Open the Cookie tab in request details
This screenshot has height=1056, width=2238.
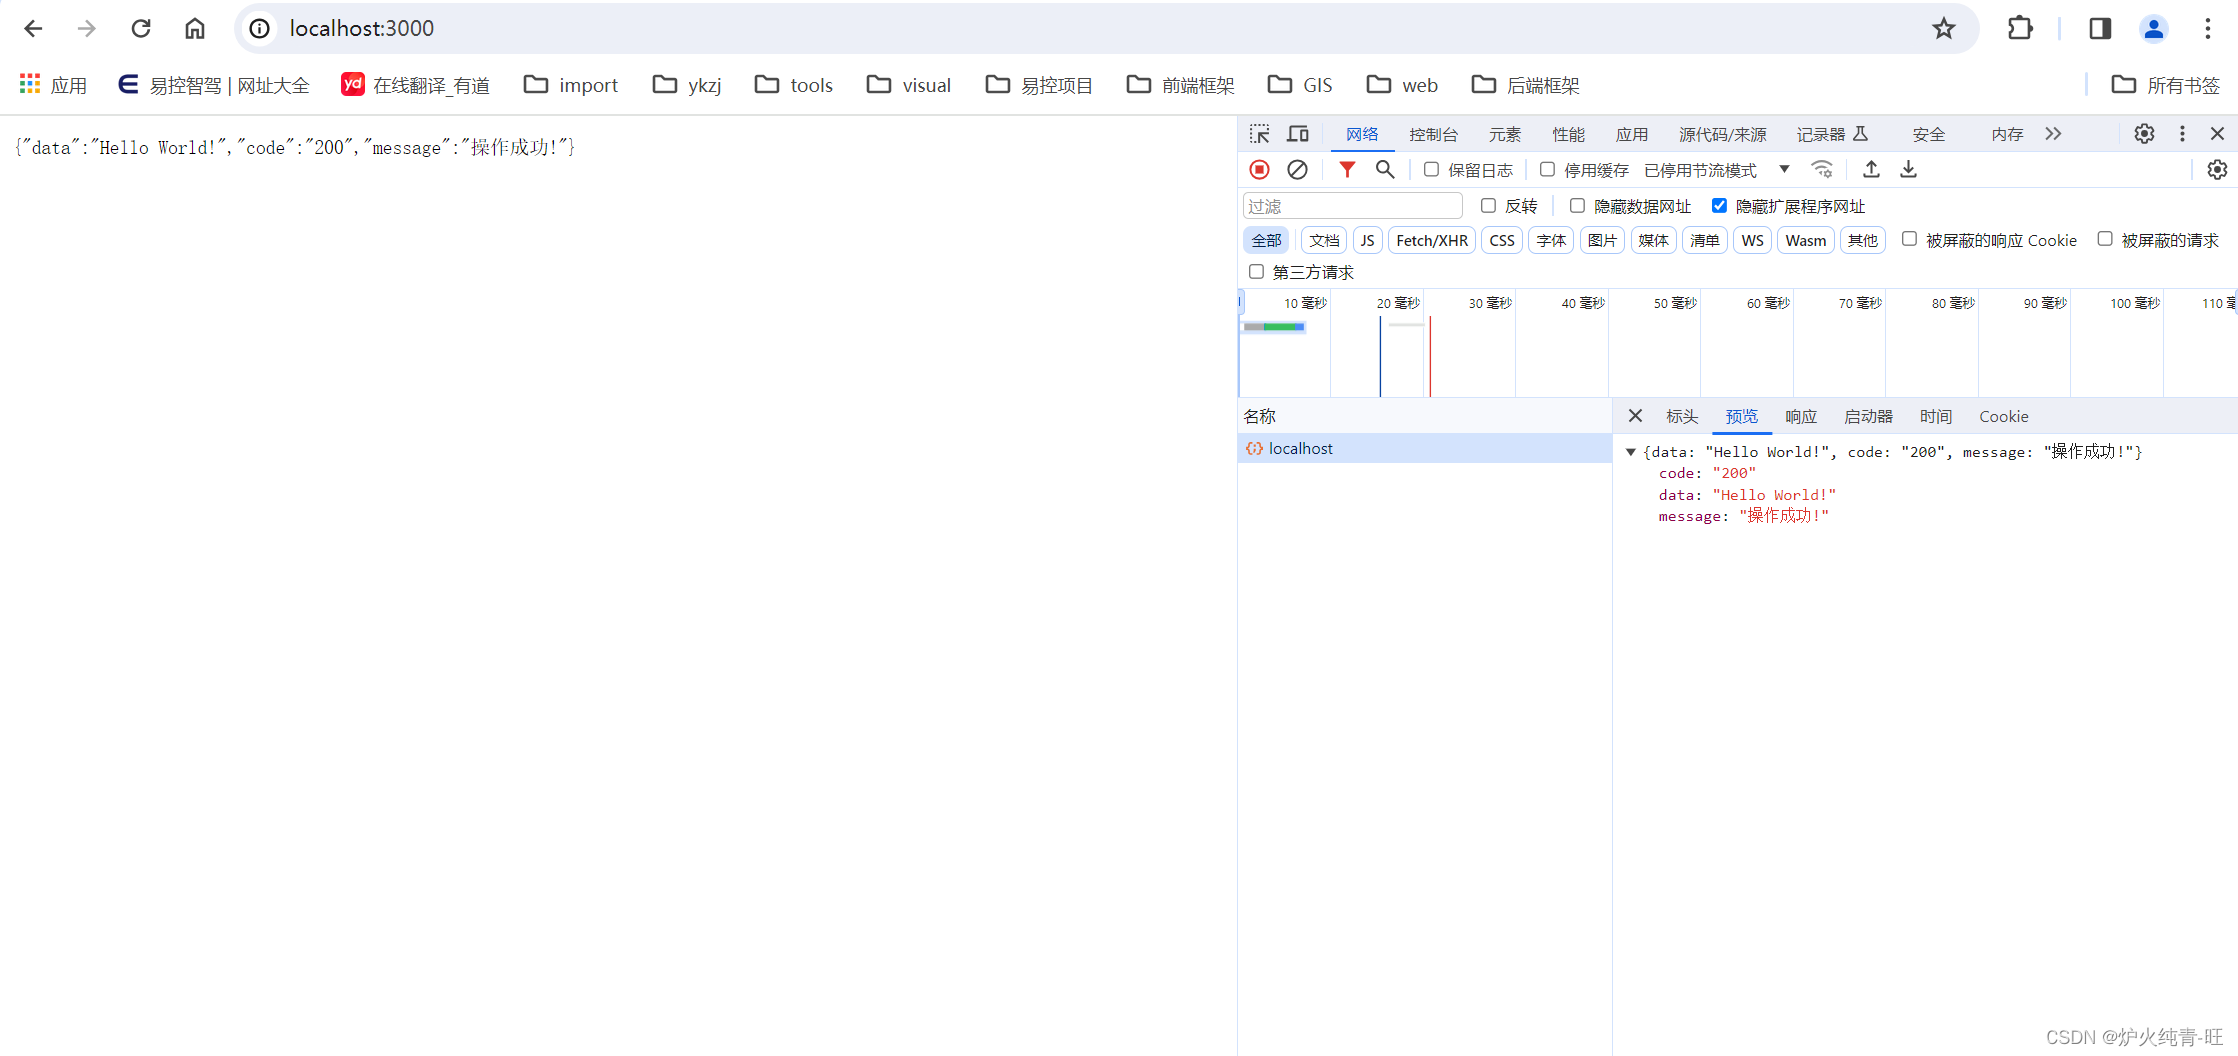pos(2003,416)
